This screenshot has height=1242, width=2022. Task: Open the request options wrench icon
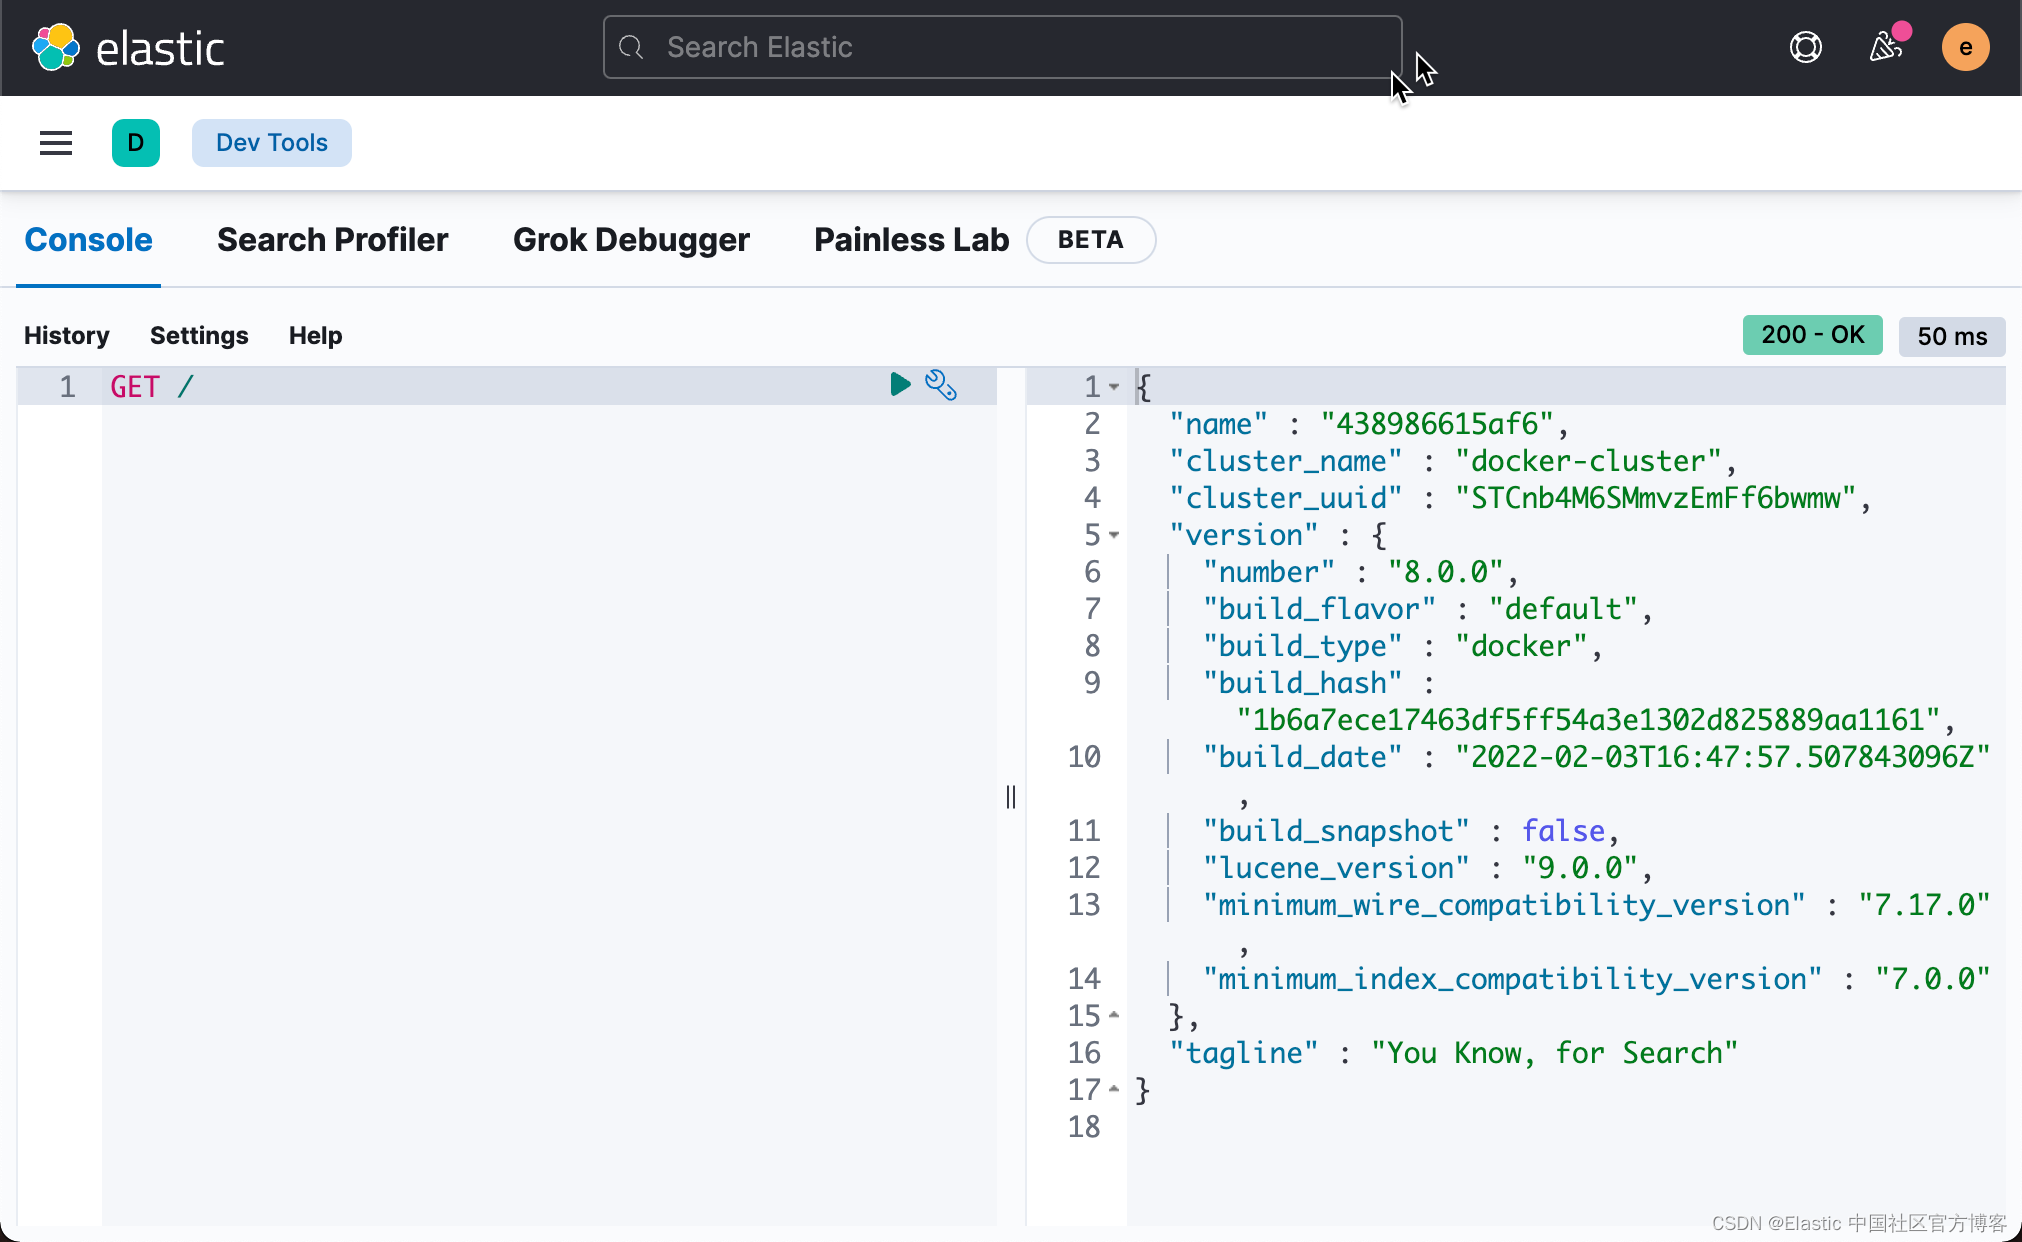pyautogui.click(x=940, y=384)
